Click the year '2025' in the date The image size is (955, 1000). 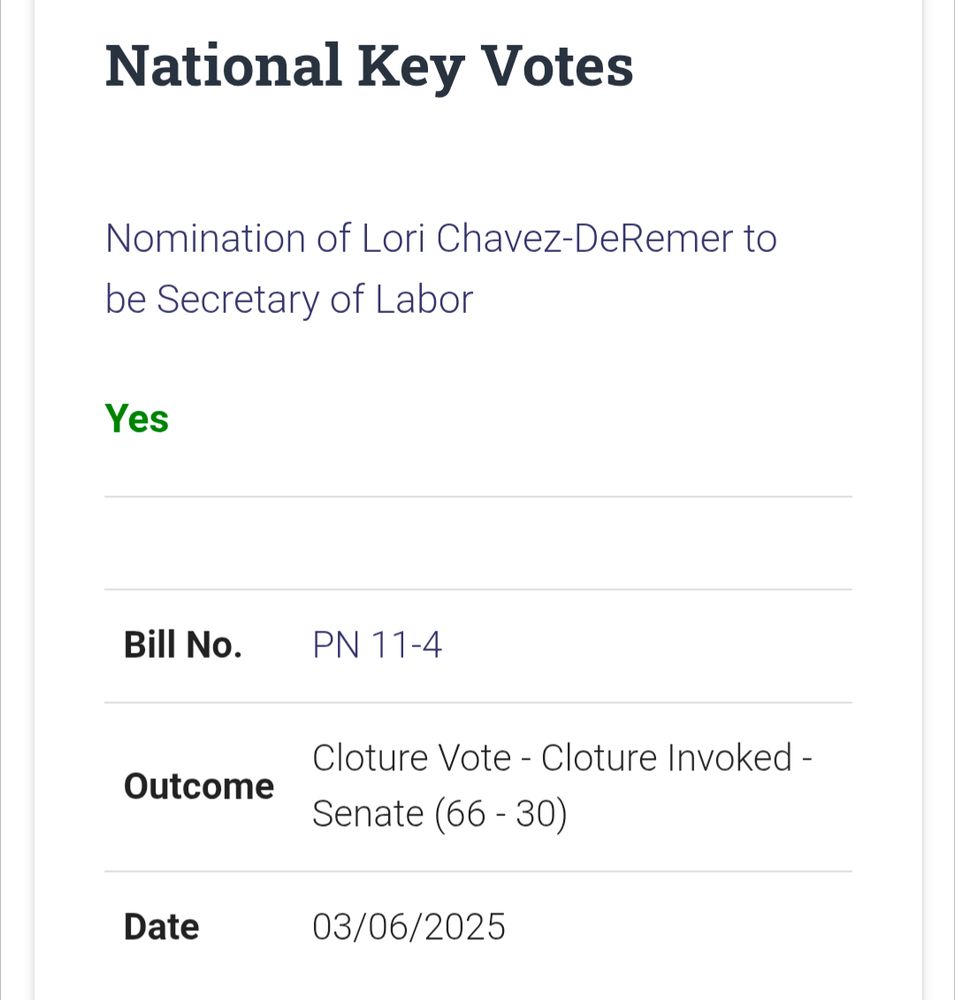[464, 927]
